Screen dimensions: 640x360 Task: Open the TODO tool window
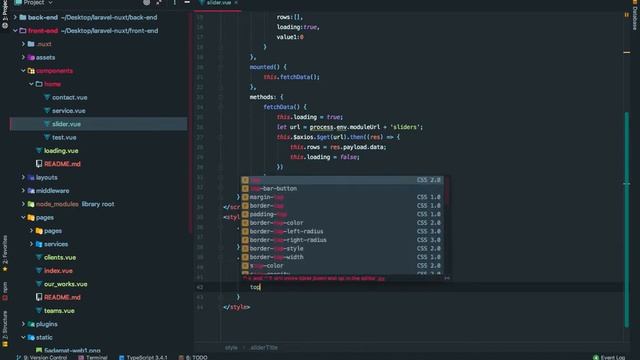193,357
